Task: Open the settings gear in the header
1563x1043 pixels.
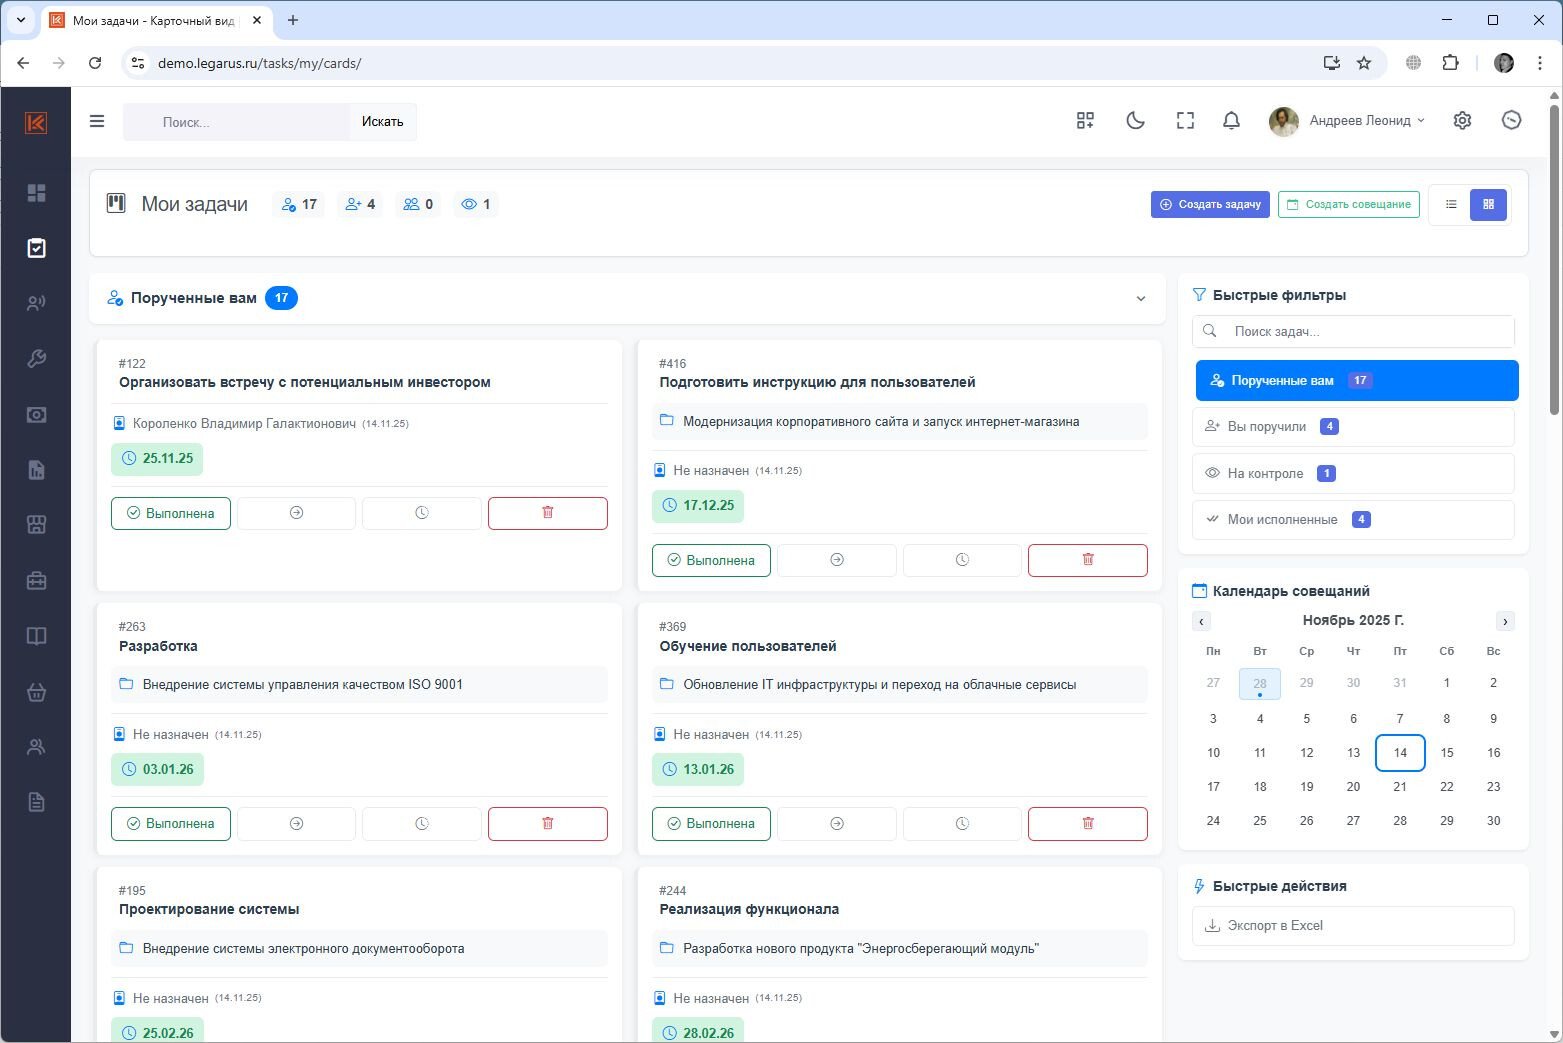Action: pyautogui.click(x=1462, y=121)
